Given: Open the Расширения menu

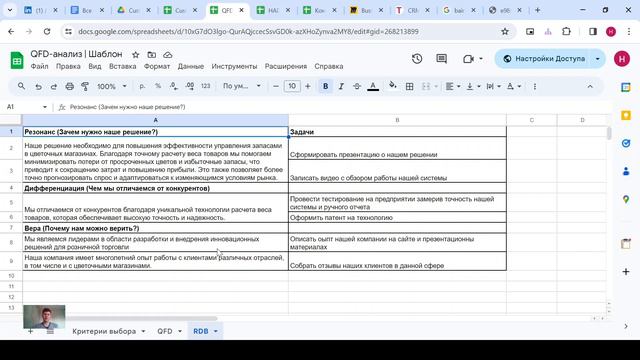Looking at the screenshot, I should (286, 66).
